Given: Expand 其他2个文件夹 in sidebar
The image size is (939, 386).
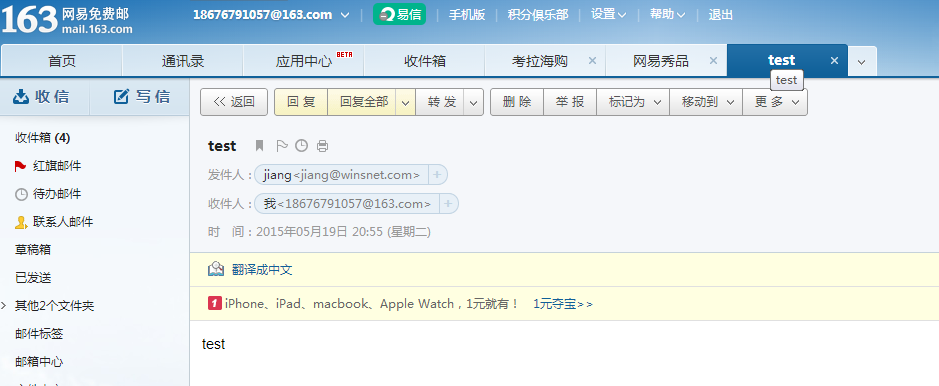Looking at the screenshot, I should click(x=5, y=306).
